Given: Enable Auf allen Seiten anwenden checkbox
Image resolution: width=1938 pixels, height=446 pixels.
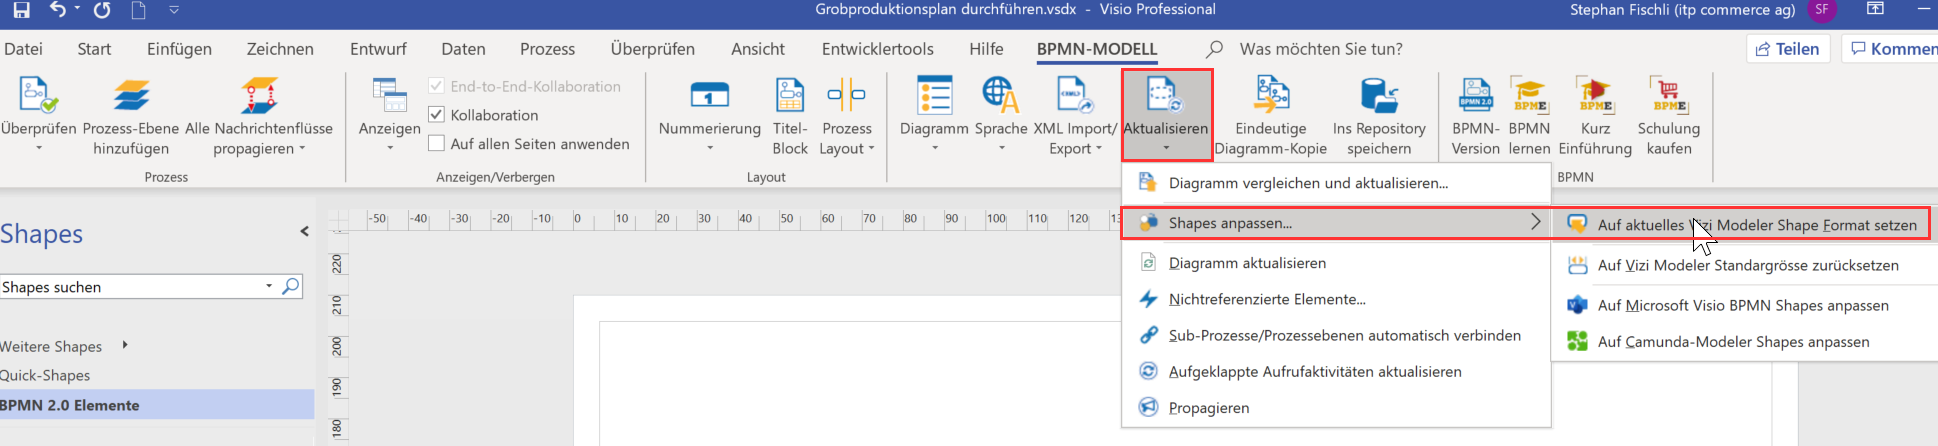Looking at the screenshot, I should click(436, 144).
